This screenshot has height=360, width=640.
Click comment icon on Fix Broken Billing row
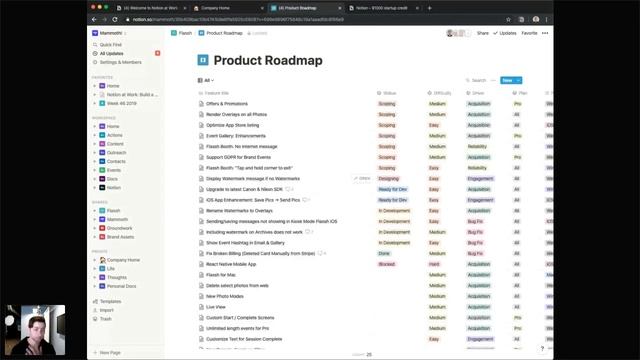coord(320,253)
